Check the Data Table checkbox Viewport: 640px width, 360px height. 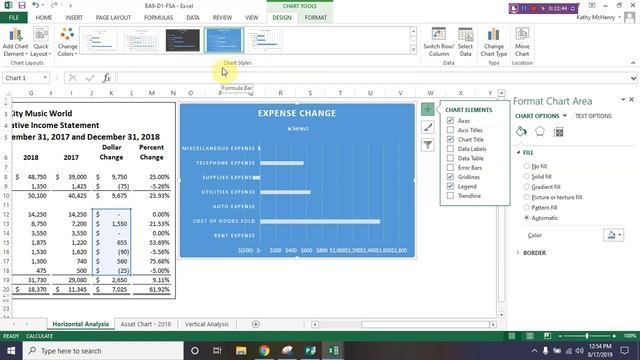[450, 158]
